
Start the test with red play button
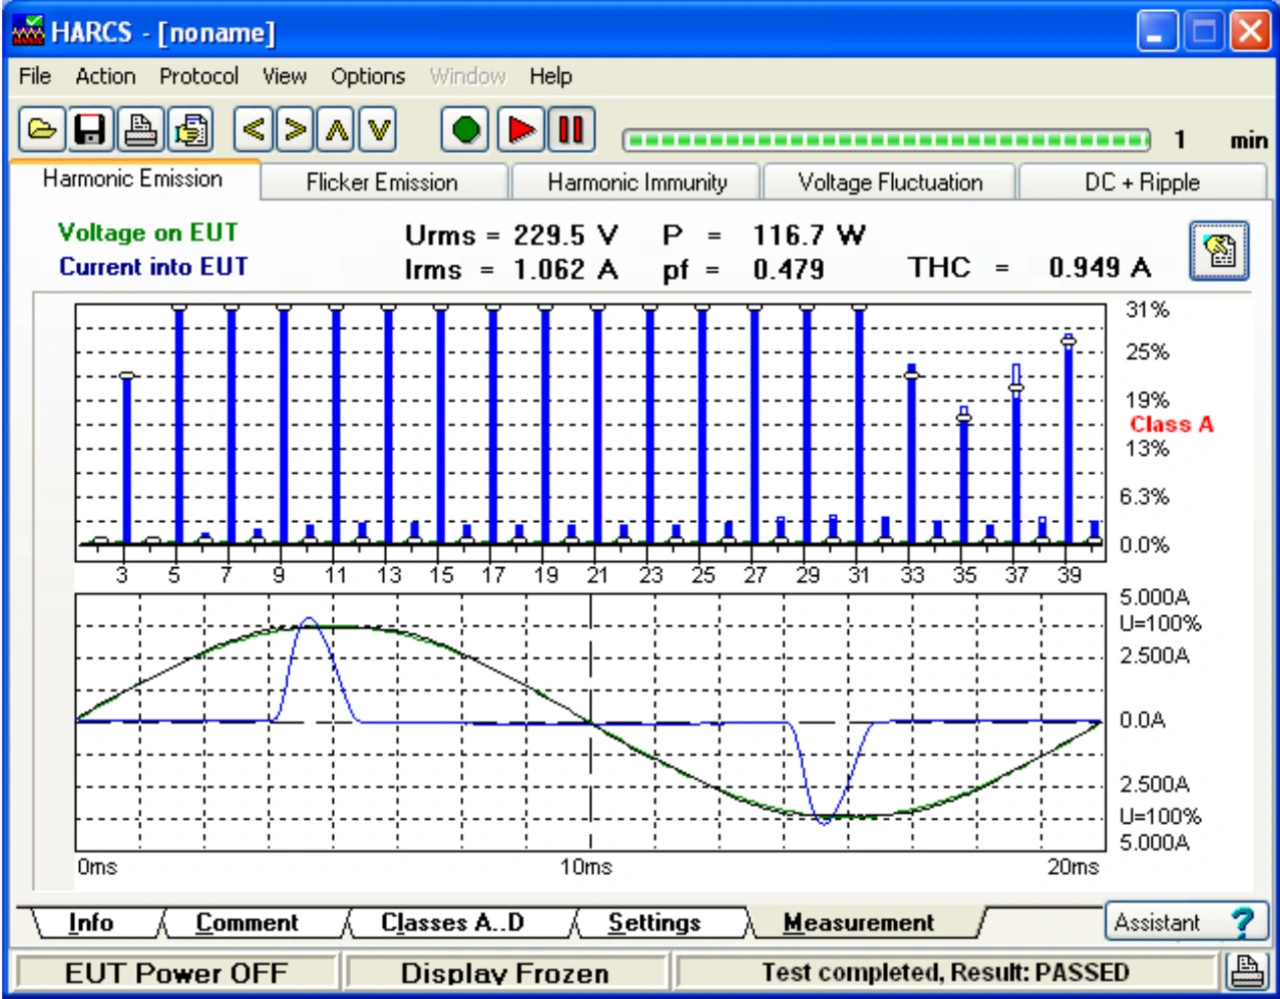click(x=520, y=129)
